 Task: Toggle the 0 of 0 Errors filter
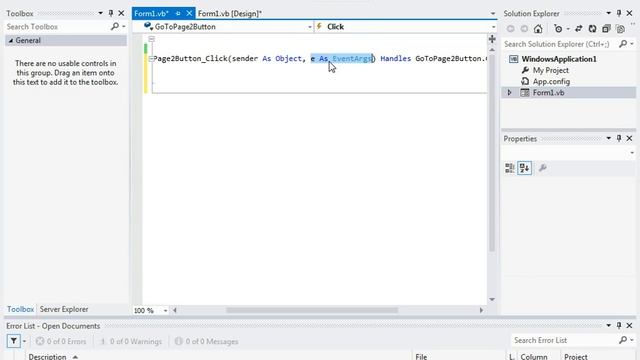click(x=61, y=341)
